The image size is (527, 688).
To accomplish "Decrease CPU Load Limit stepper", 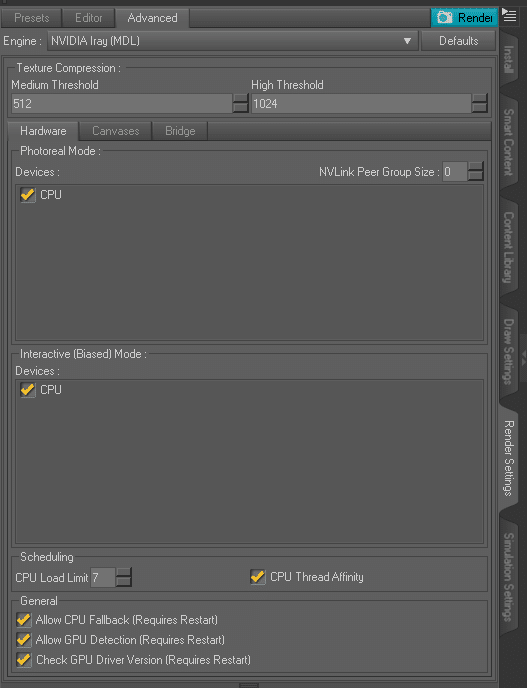I will point(124,582).
